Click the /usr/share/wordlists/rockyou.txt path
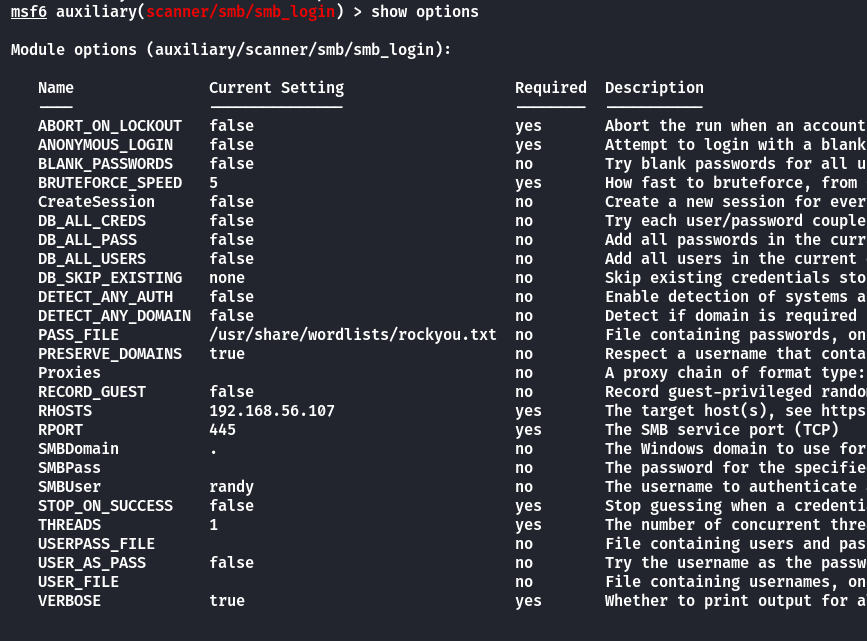This screenshot has width=867, height=641. point(353,335)
